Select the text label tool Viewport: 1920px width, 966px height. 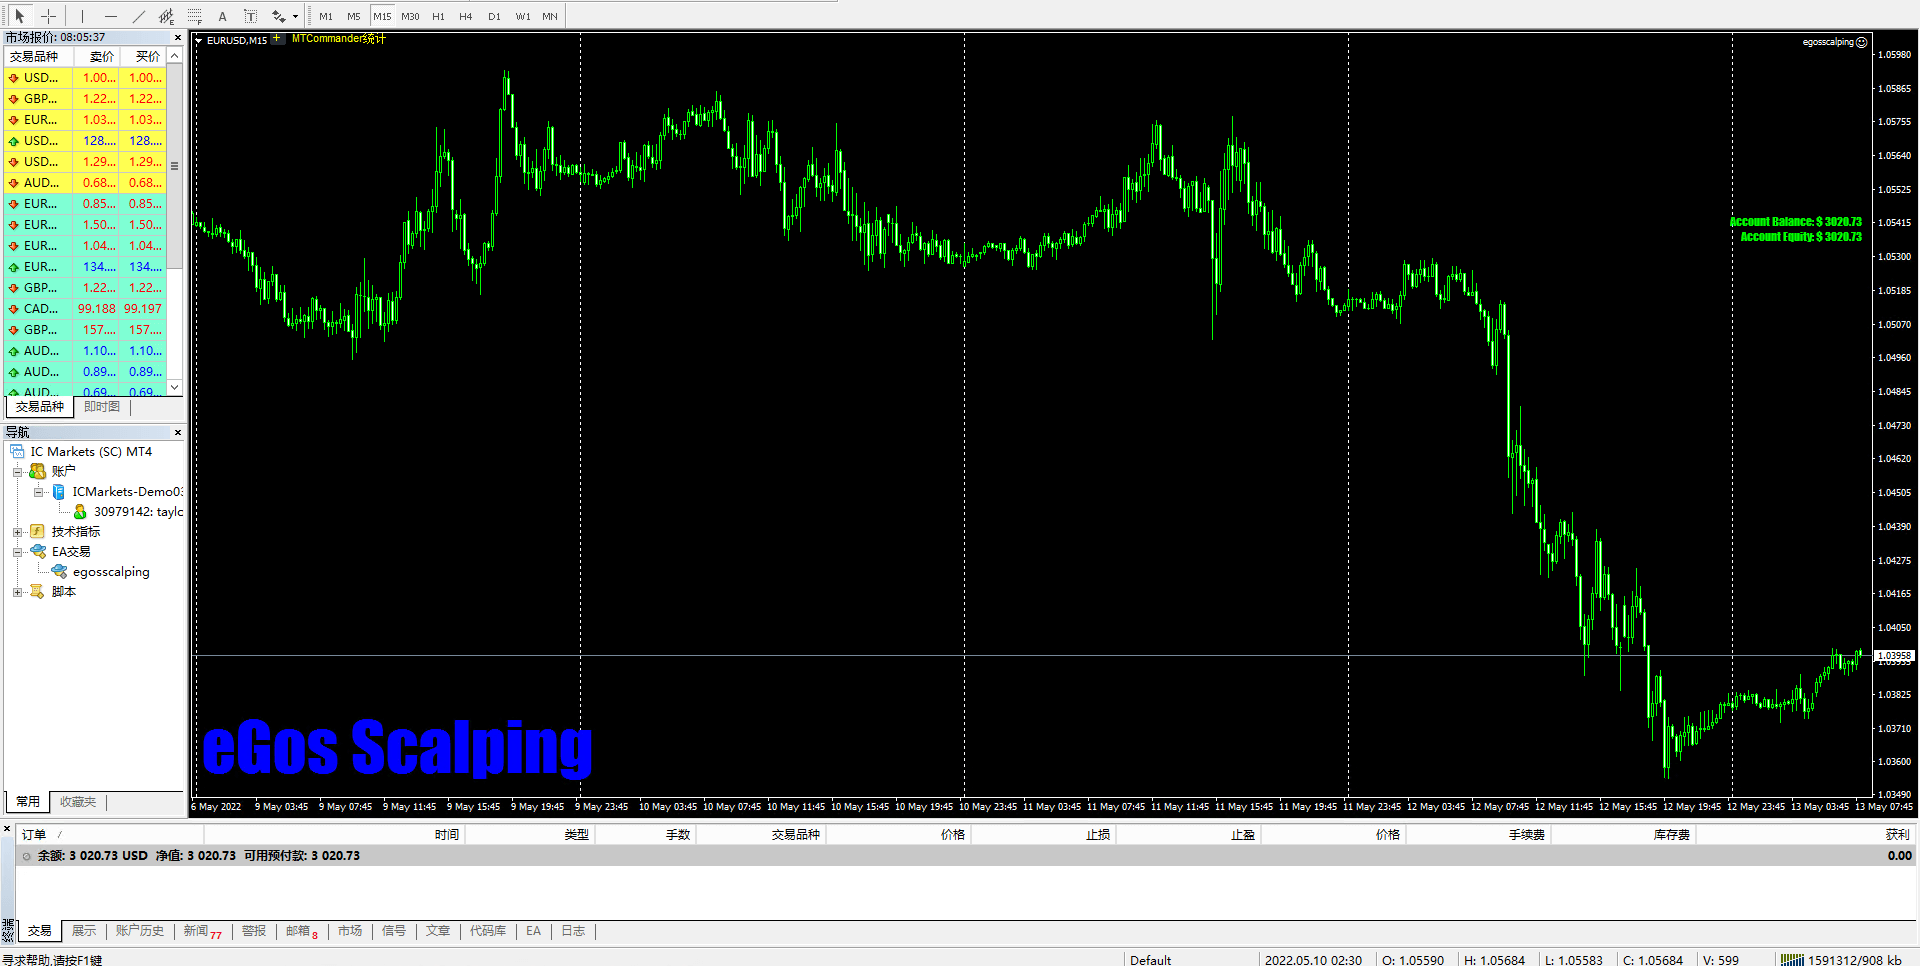tap(250, 16)
